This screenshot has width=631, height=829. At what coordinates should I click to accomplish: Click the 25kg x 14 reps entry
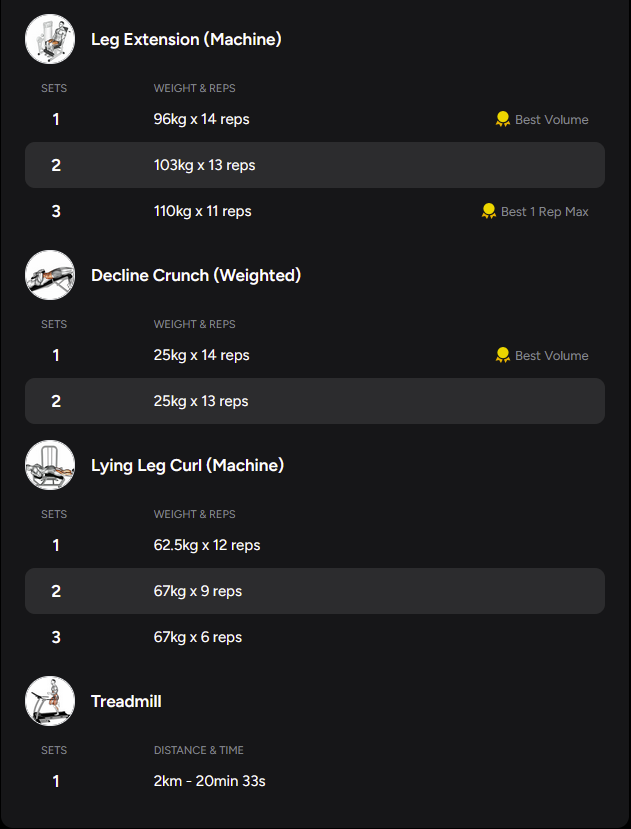(x=202, y=355)
